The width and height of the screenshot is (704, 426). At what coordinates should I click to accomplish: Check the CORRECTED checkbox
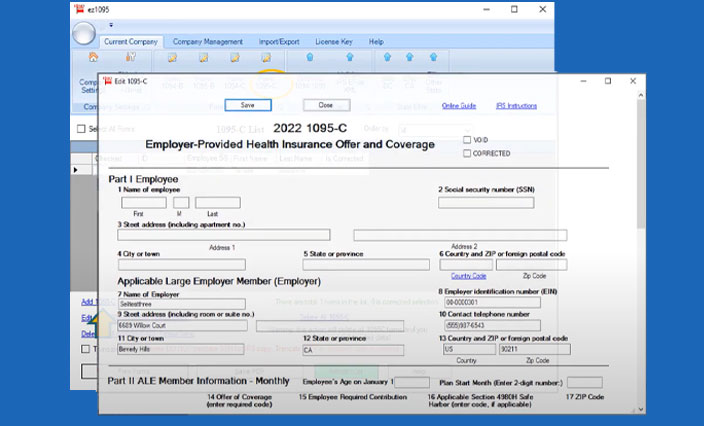[x=467, y=154]
